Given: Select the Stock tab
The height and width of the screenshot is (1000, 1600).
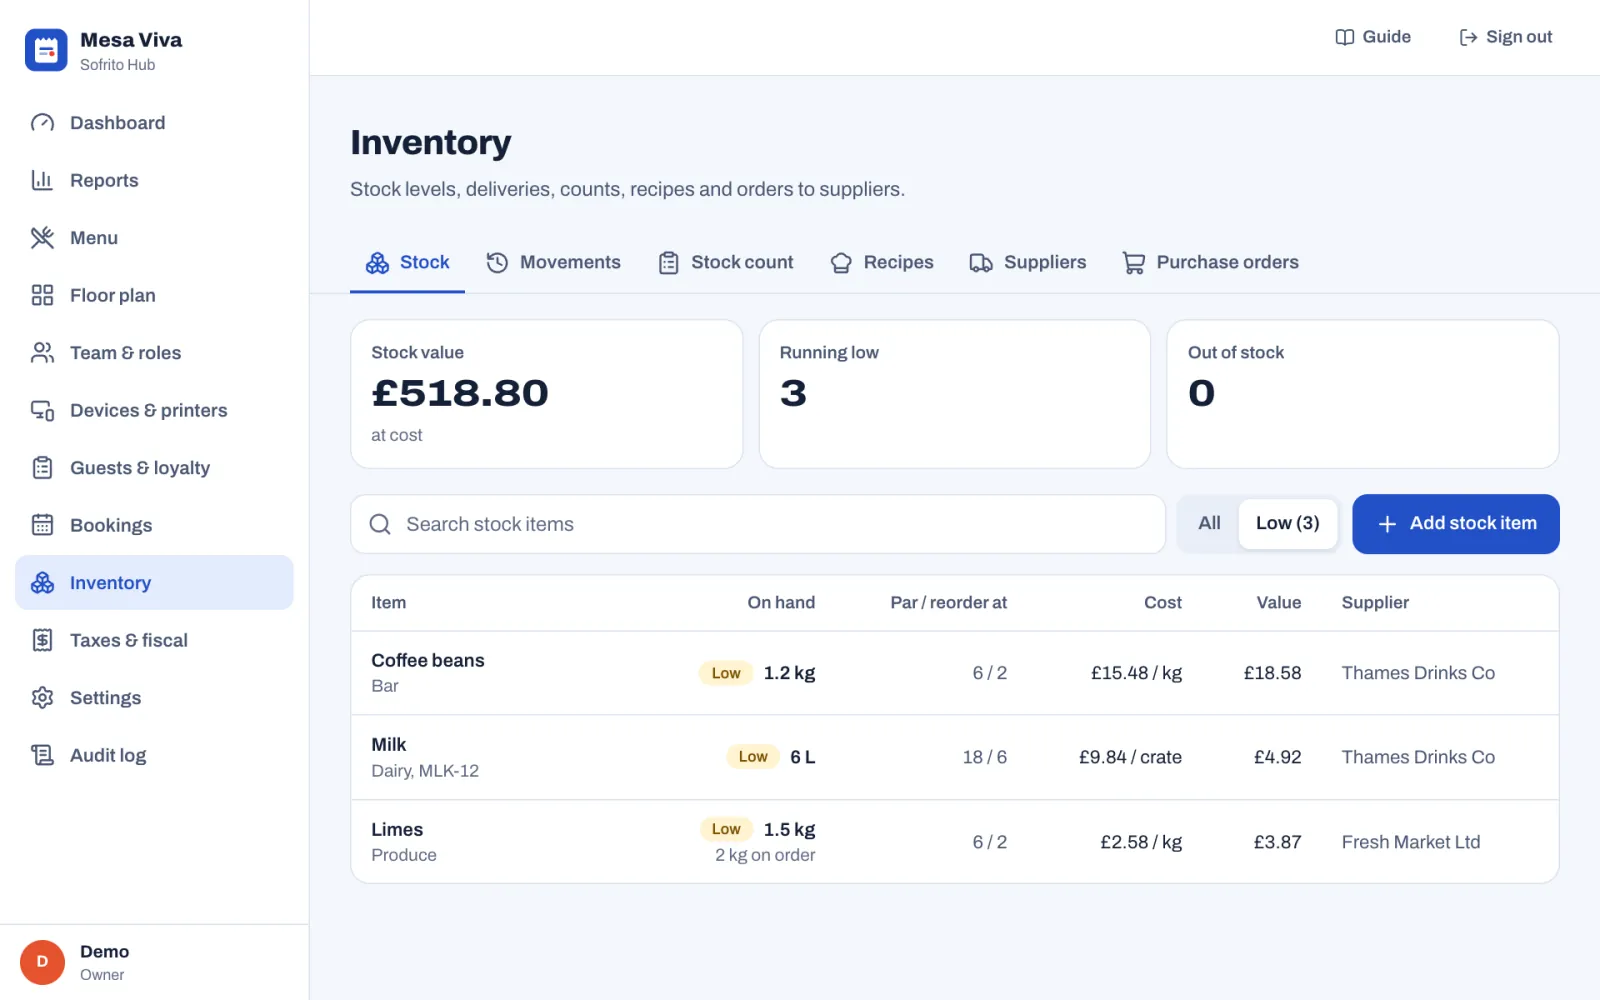Looking at the screenshot, I should tap(407, 262).
